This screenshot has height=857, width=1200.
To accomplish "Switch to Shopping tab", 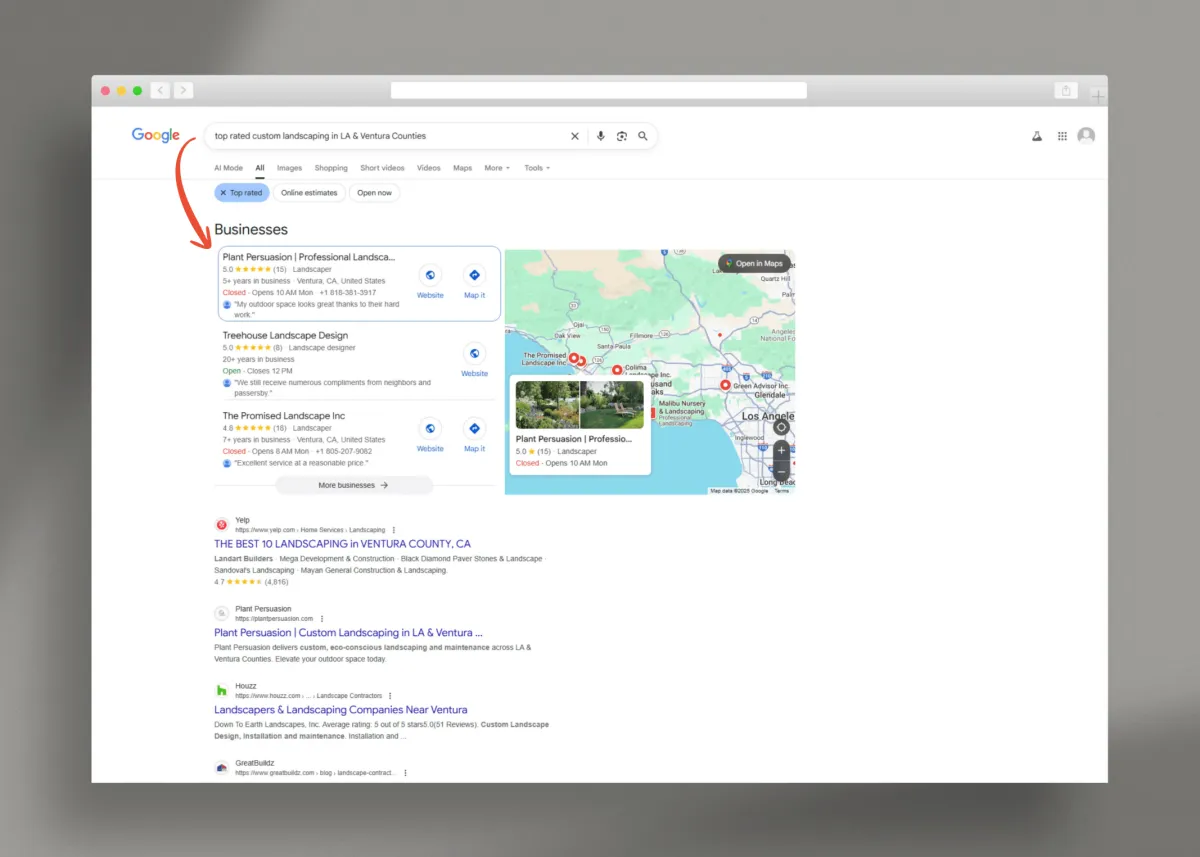I will point(331,168).
